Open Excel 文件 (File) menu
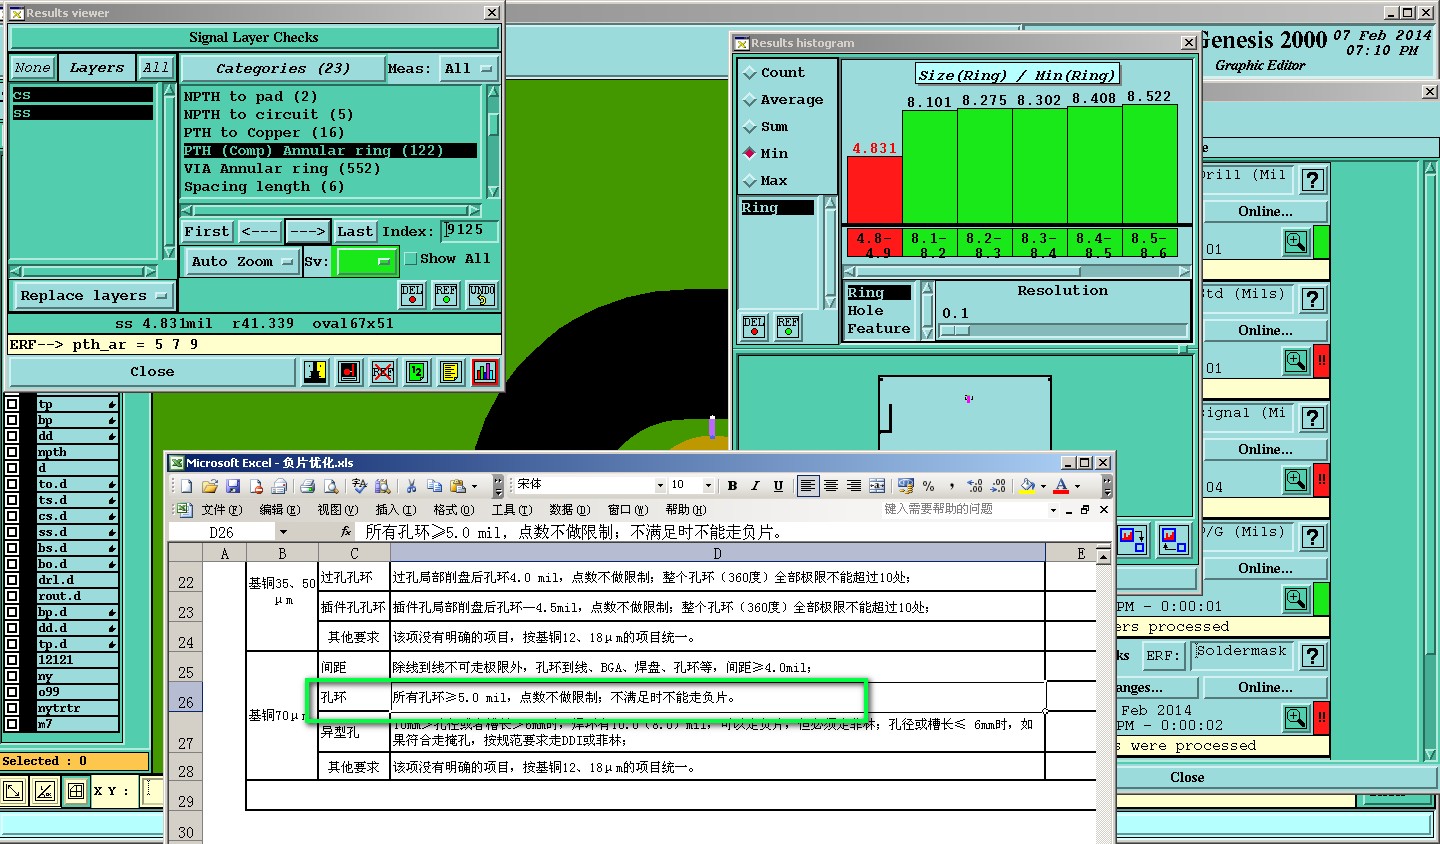Screen dimensions: 1440x844 (221, 510)
